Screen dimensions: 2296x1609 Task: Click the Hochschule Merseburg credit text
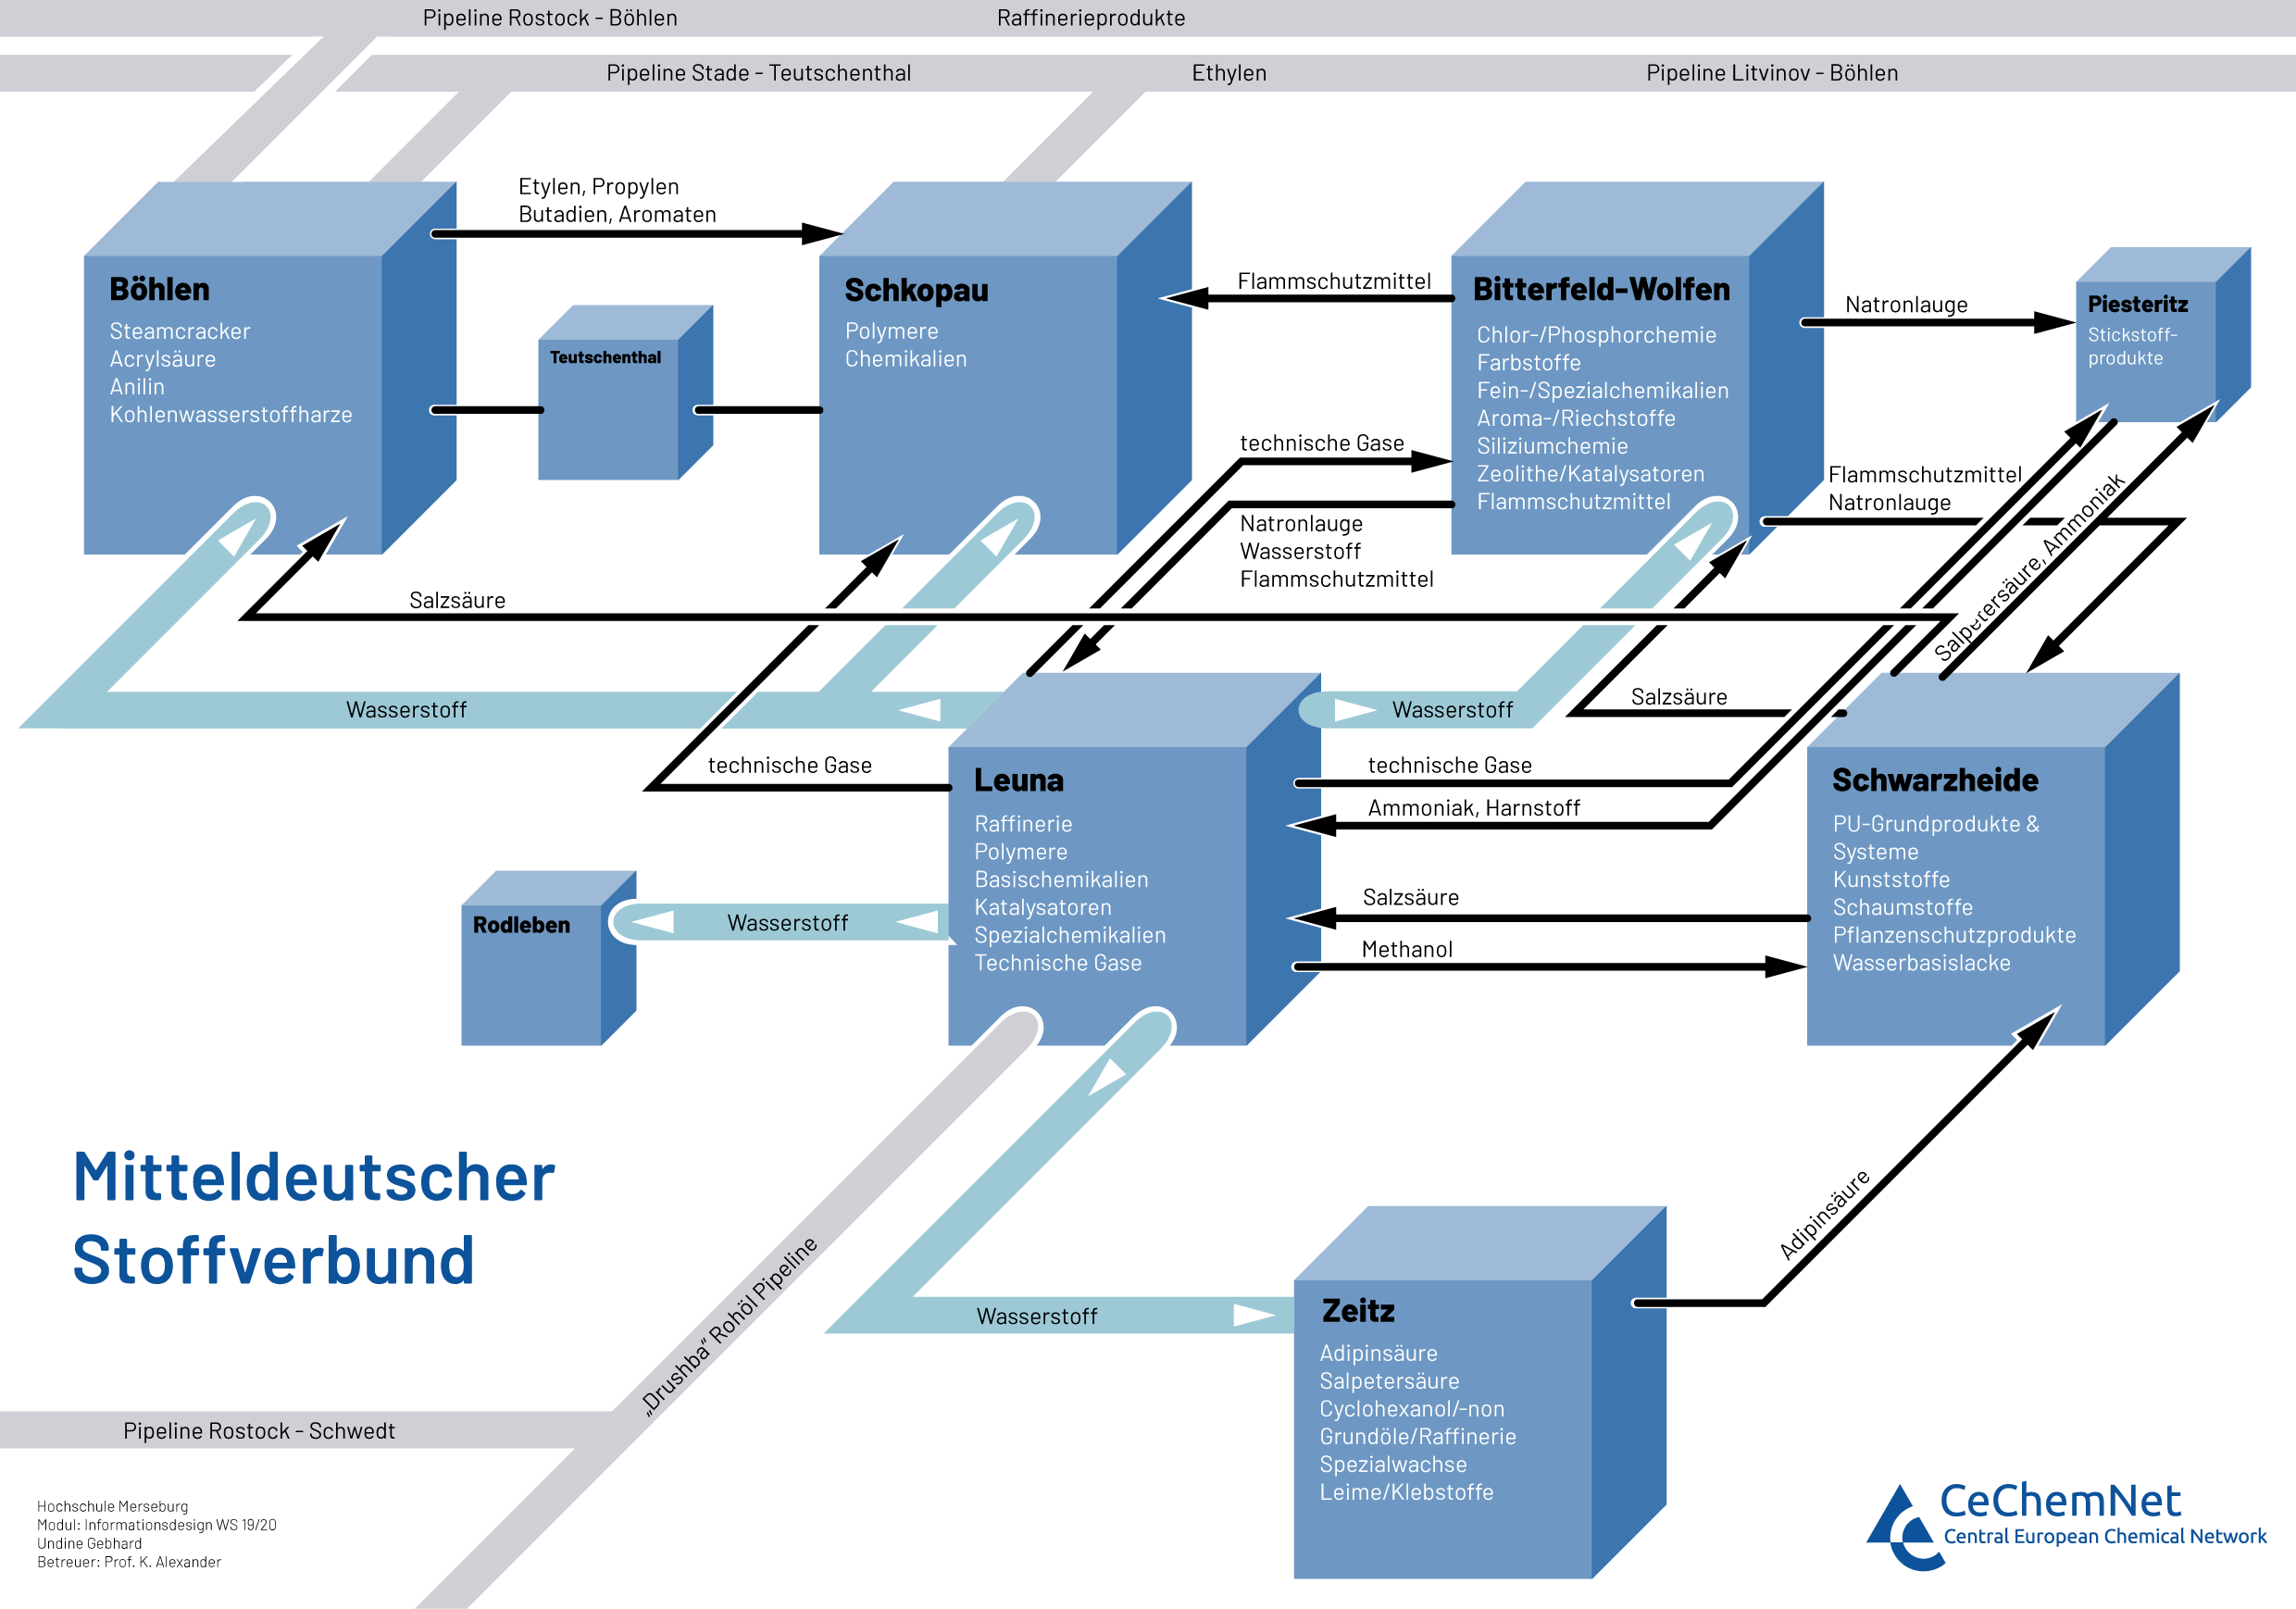click(x=112, y=1506)
